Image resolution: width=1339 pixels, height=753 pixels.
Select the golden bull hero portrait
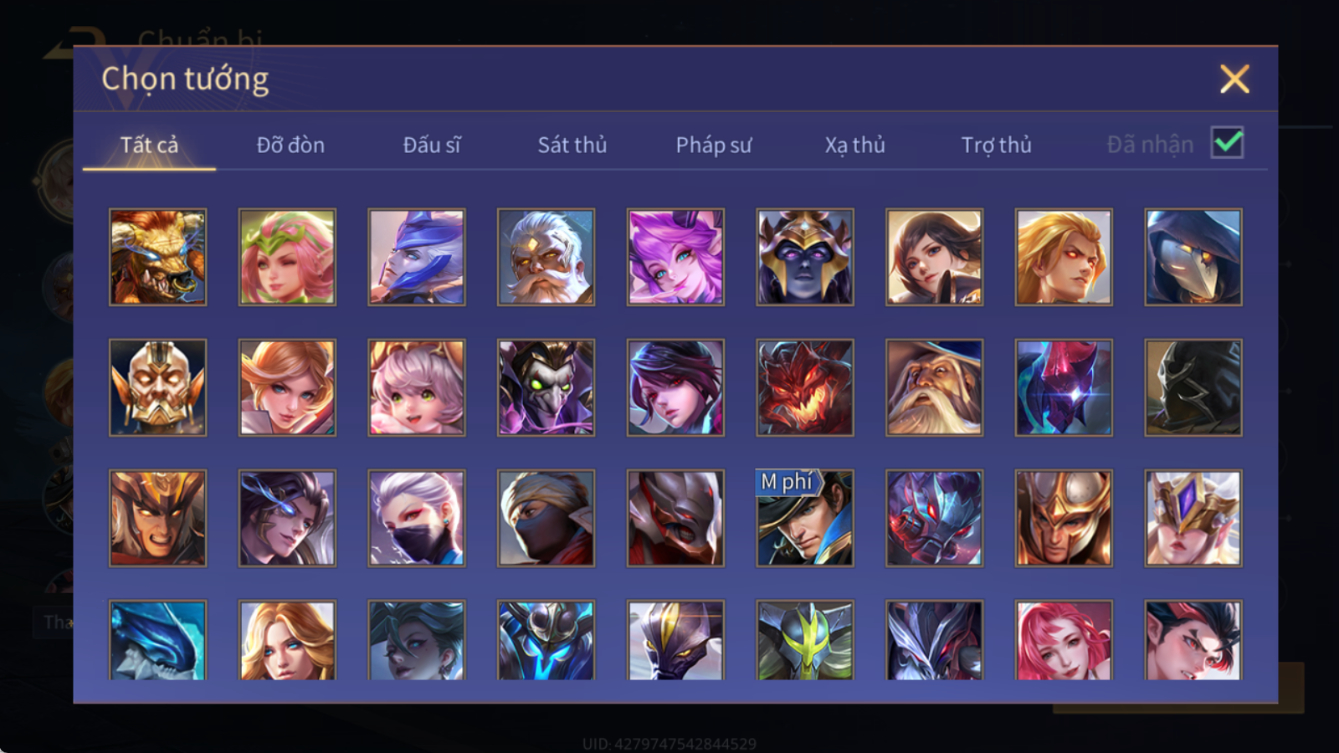pyautogui.click(x=158, y=257)
